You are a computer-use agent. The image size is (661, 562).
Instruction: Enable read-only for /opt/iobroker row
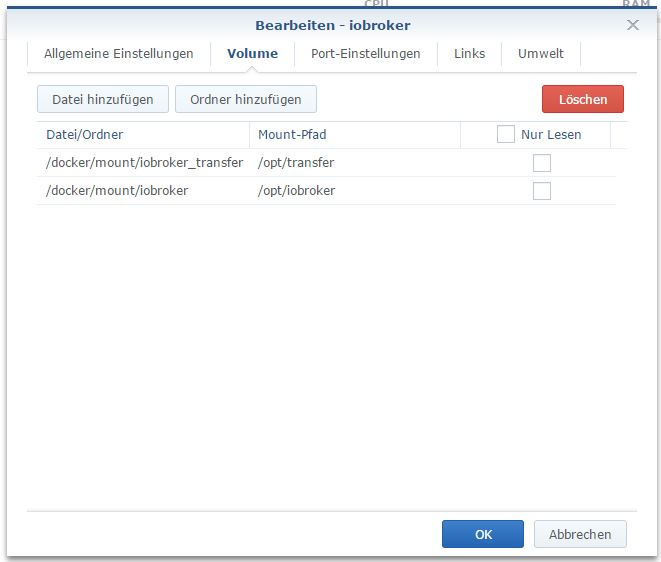point(542,191)
